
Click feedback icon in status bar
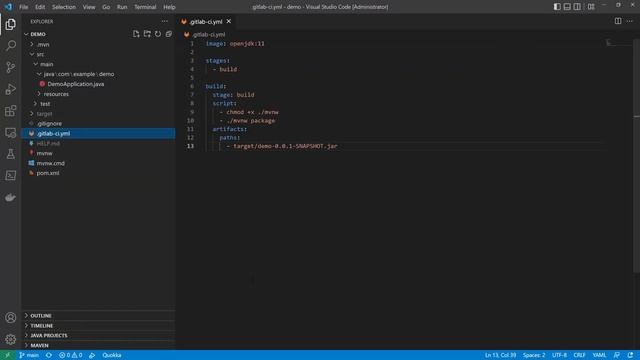click(x=617, y=355)
